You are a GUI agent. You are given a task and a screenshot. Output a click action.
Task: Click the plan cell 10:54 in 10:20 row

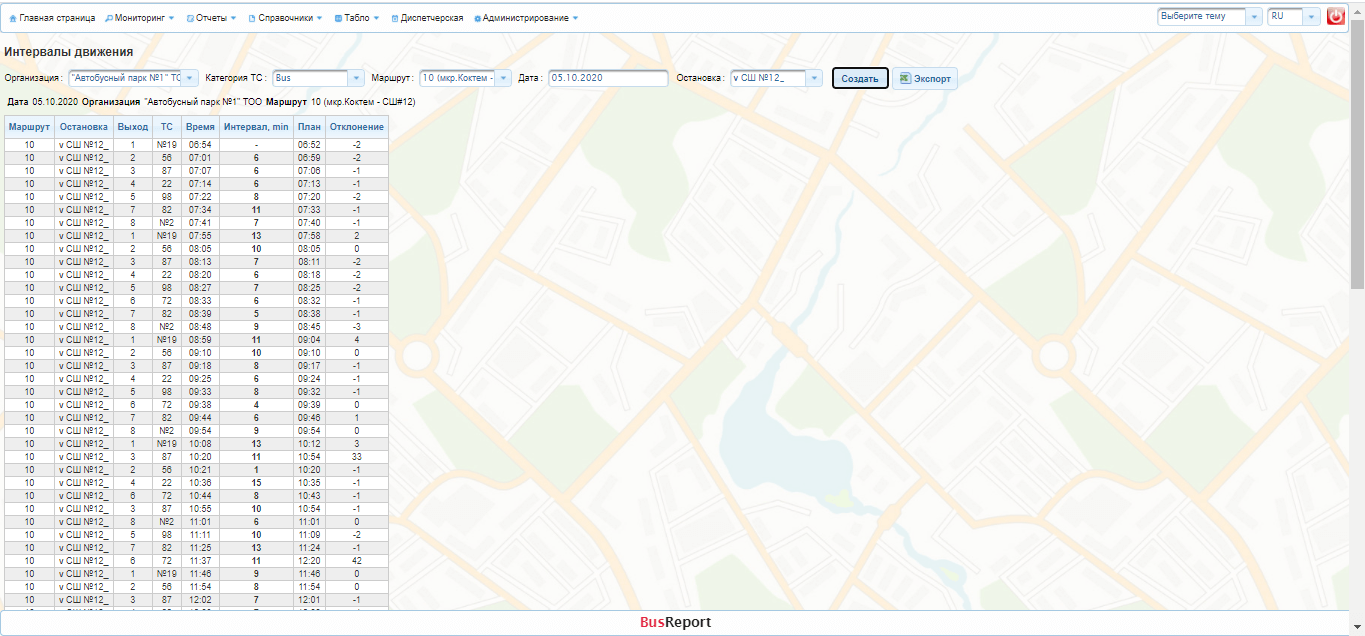click(x=309, y=456)
